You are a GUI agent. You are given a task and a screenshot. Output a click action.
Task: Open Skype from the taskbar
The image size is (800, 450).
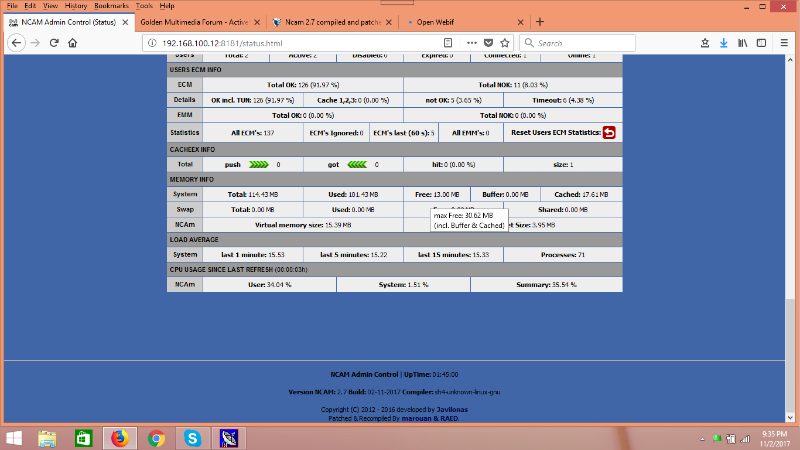point(192,438)
